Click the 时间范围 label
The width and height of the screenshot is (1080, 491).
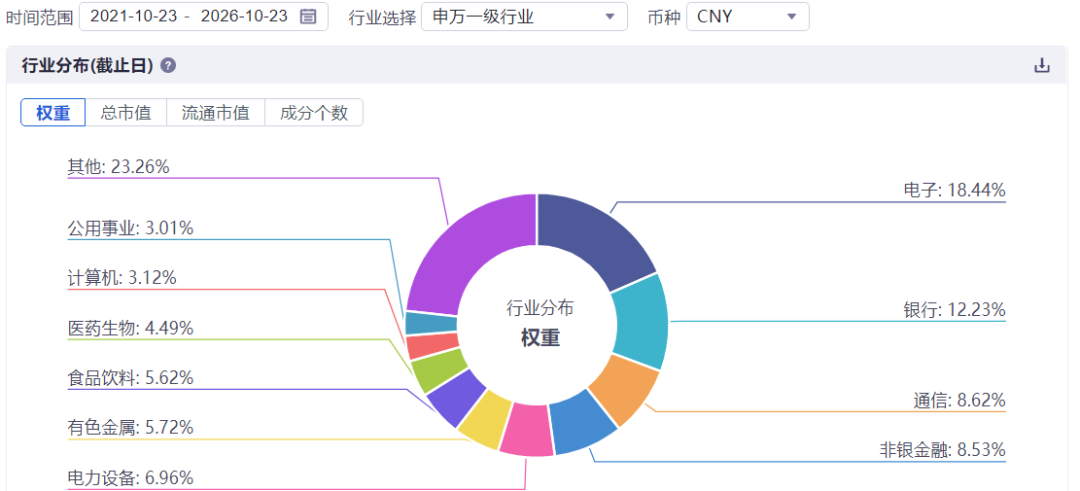pyautogui.click(x=40, y=17)
